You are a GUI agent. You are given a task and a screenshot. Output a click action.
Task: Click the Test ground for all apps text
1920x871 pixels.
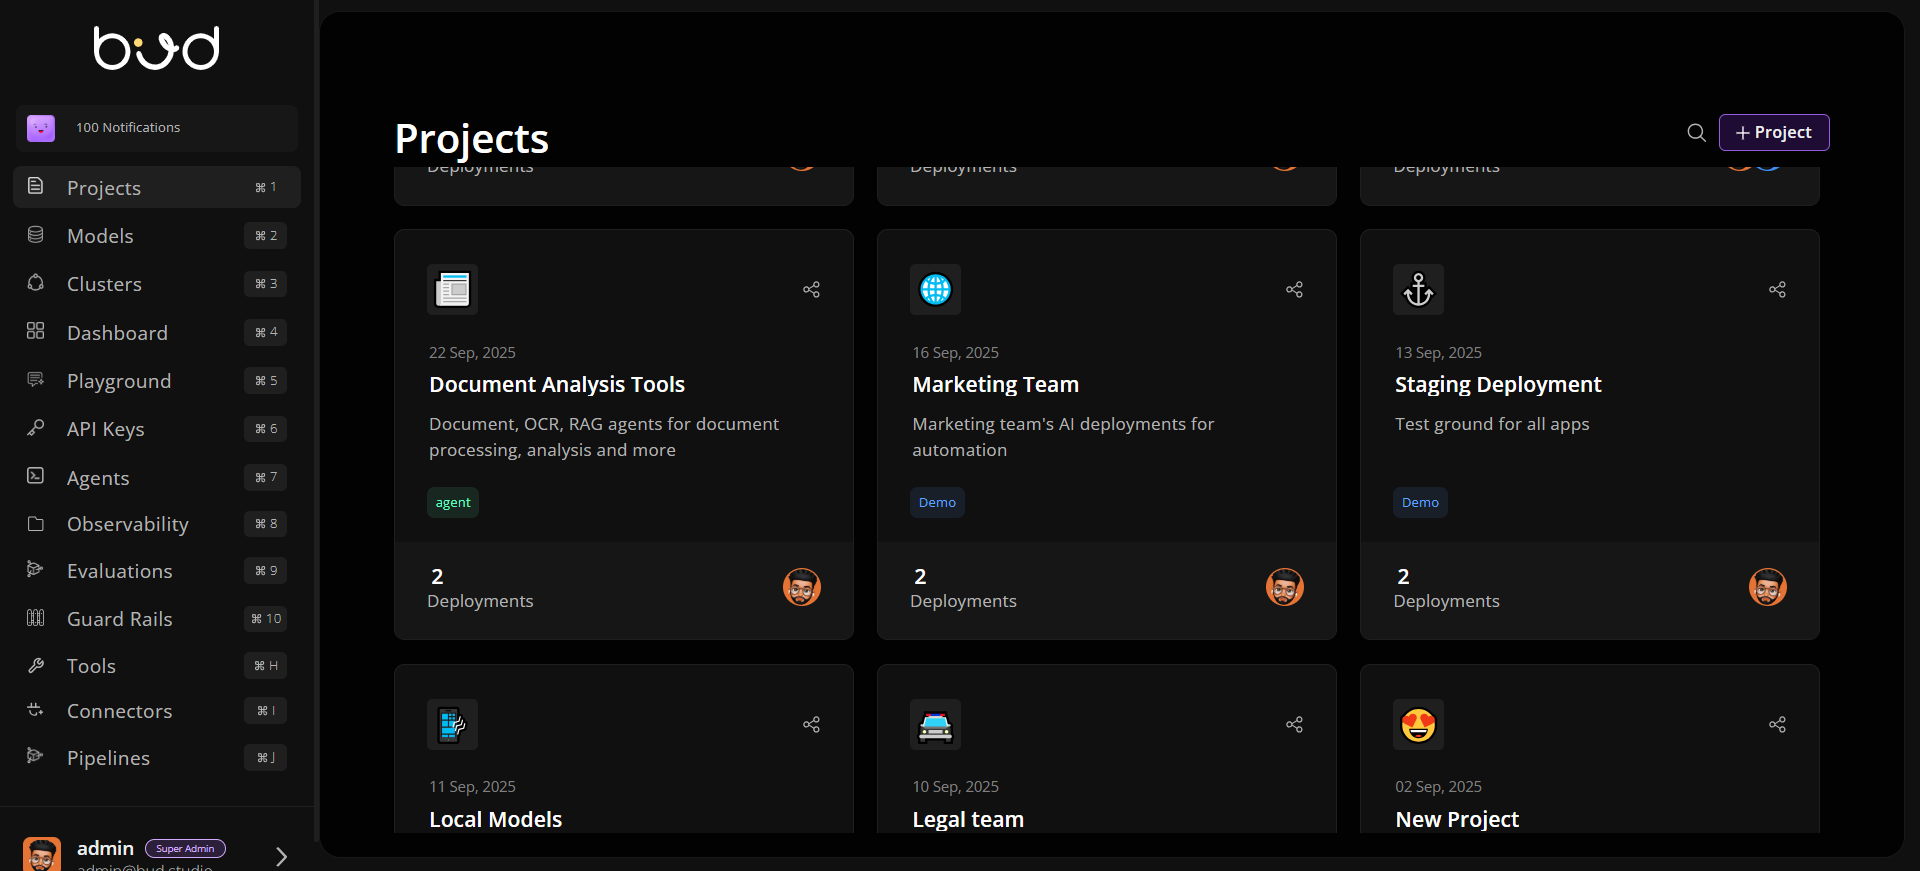point(1492,424)
